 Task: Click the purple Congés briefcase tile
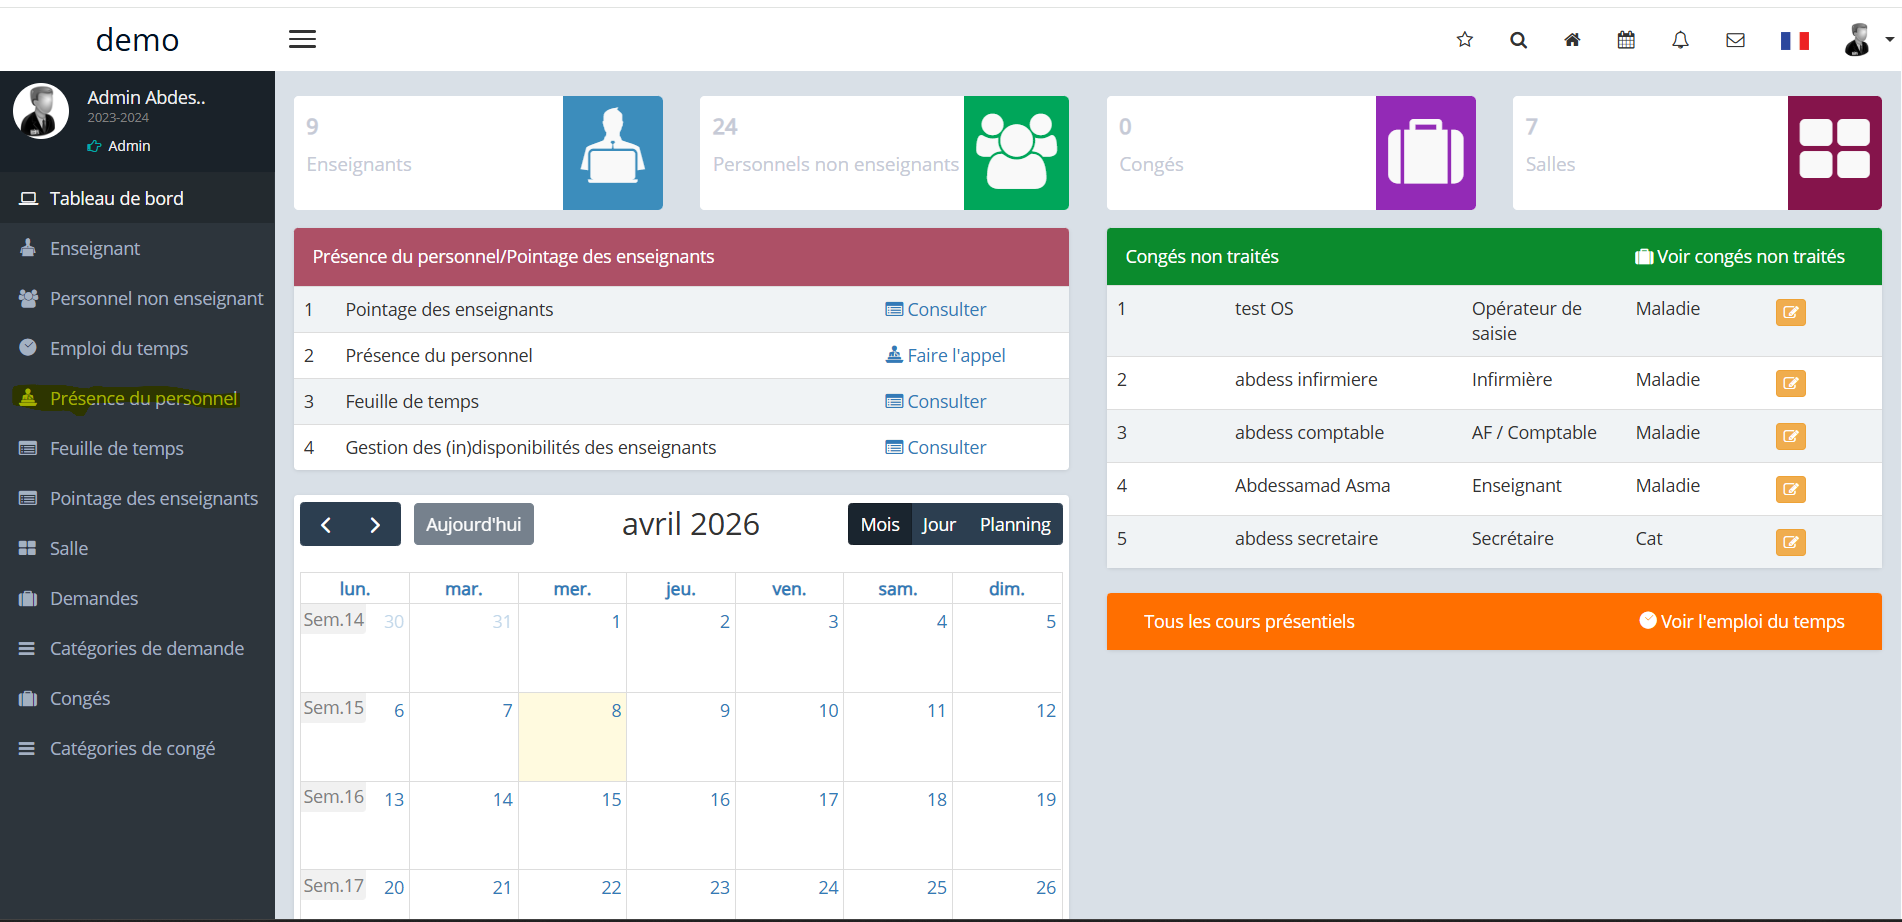pyautogui.click(x=1425, y=153)
